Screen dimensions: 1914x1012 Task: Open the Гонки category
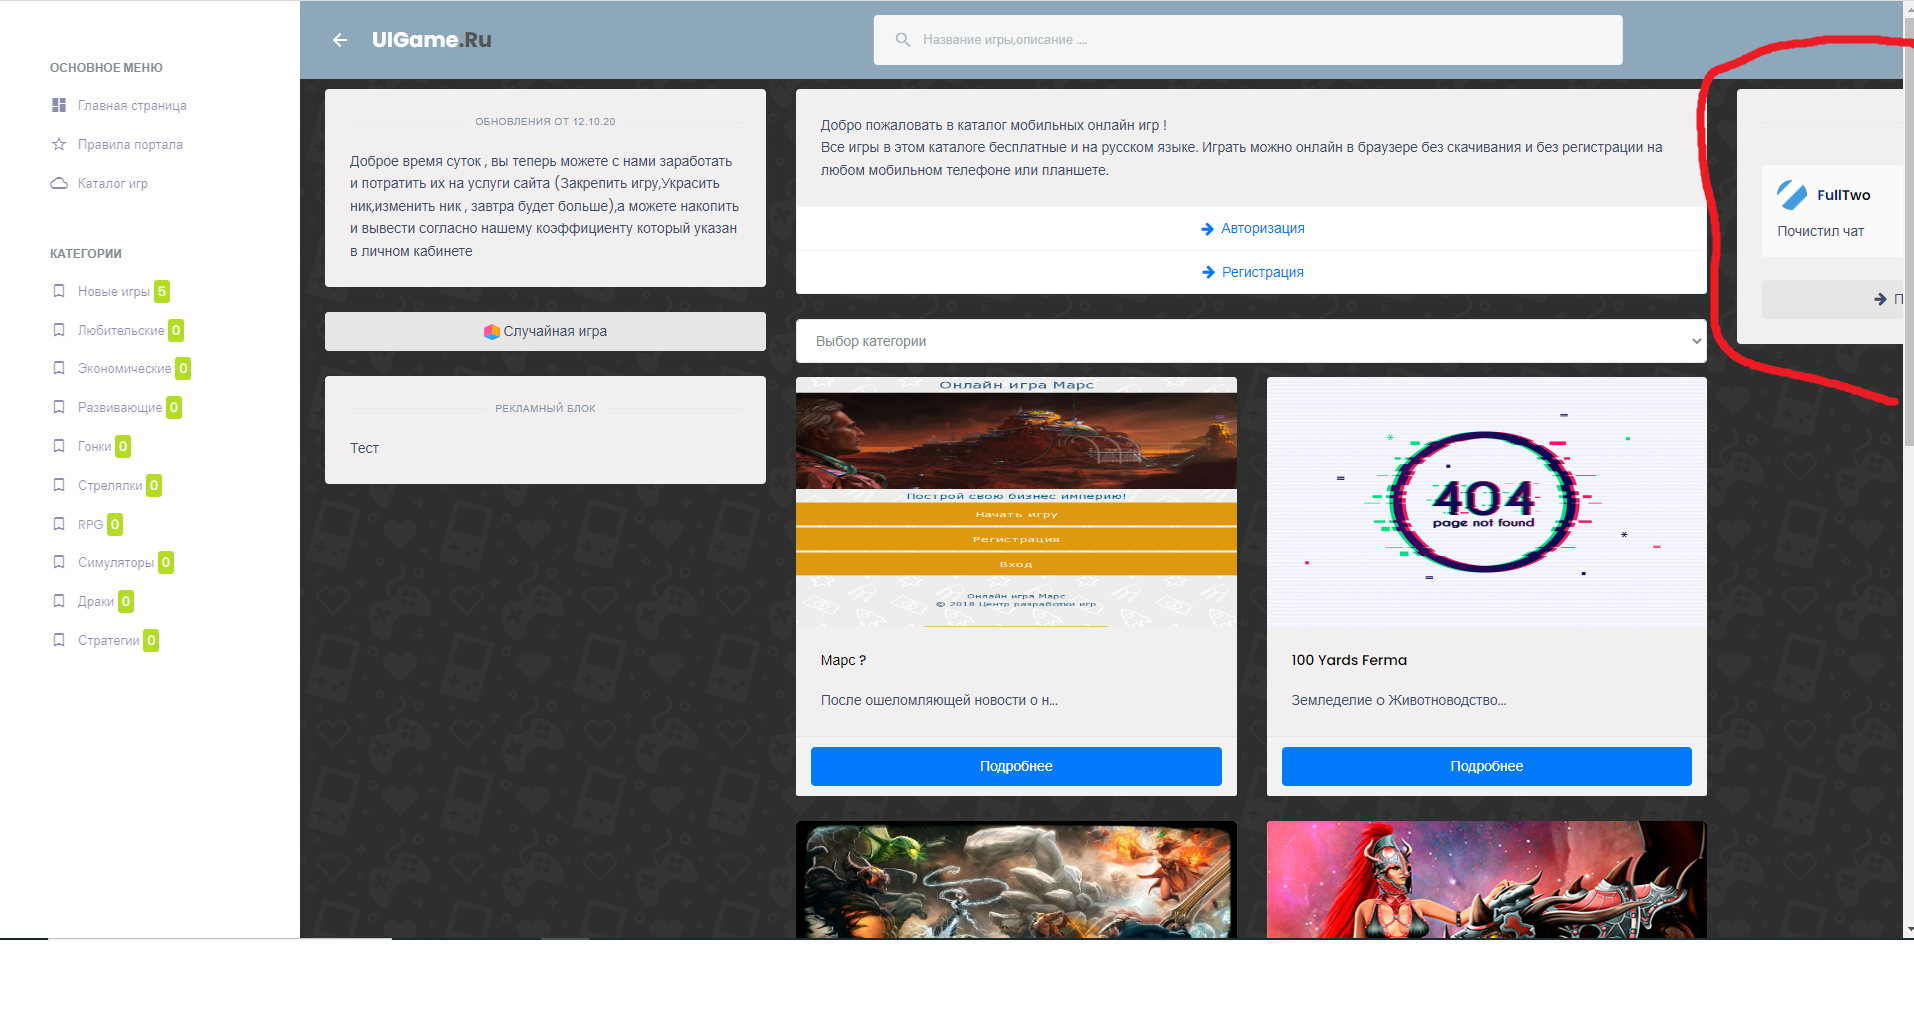point(94,446)
